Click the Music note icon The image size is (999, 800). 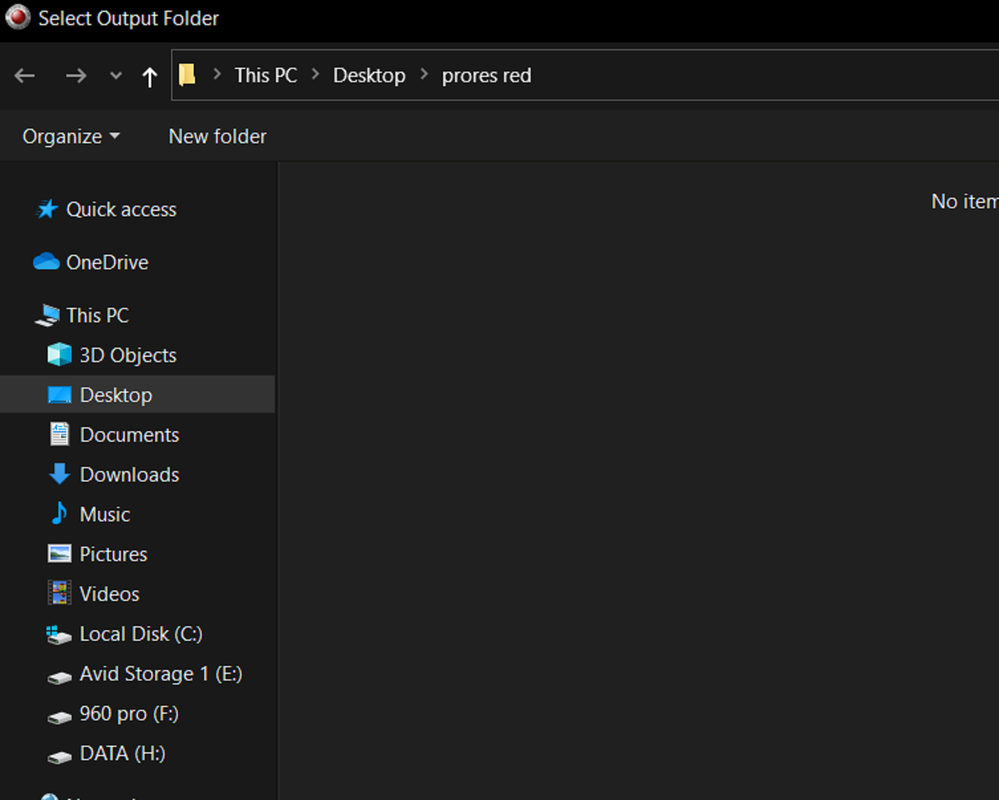coord(59,513)
